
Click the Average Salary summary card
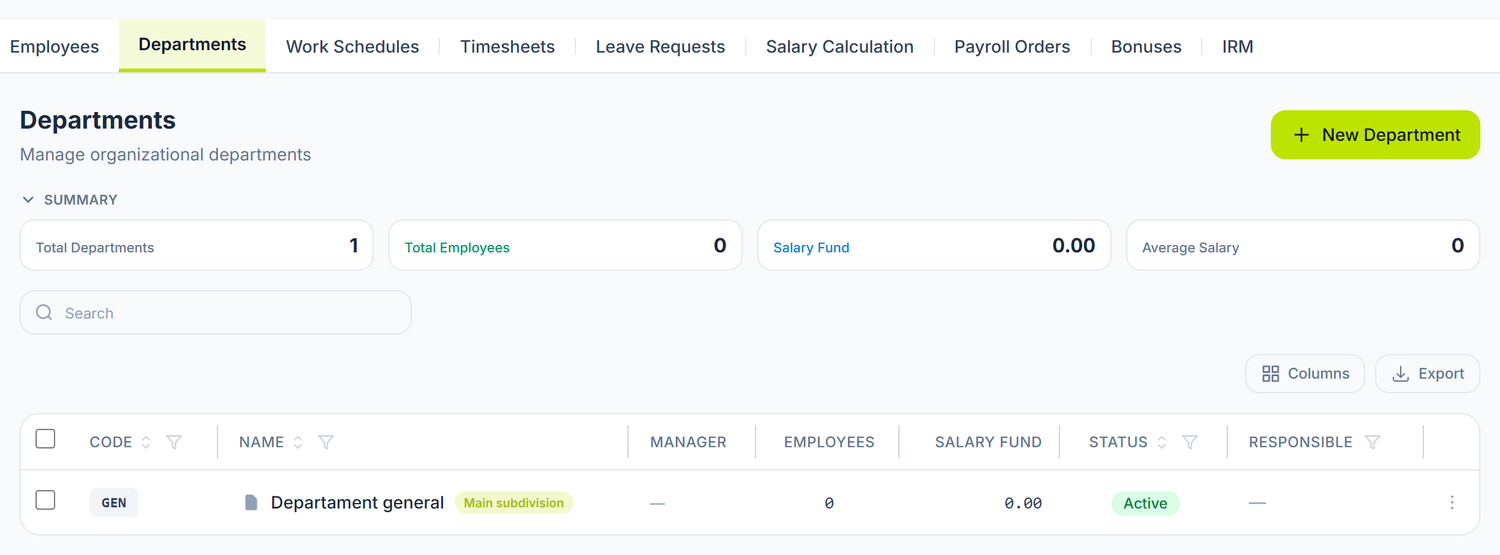[1303, 246]
